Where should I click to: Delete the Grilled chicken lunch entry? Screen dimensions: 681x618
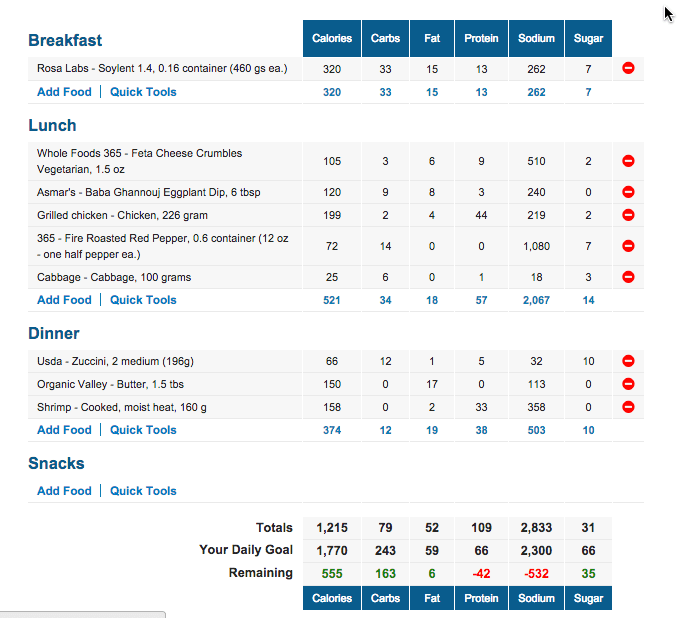628,215
